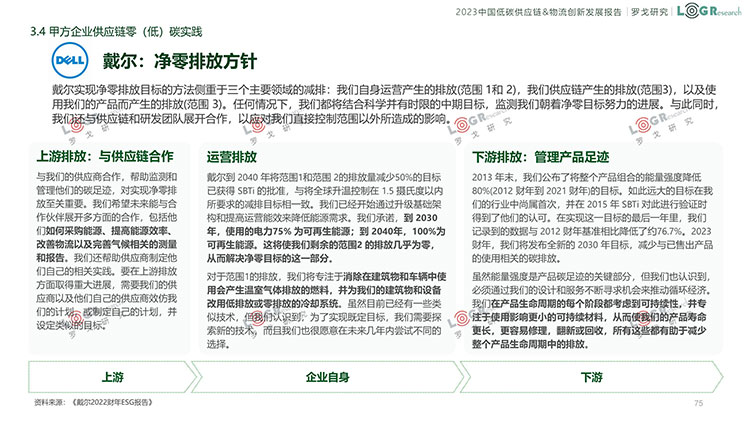Click the title 戴尔：净零排放方针
Screen dimensions: 750x422
[180, 61]
